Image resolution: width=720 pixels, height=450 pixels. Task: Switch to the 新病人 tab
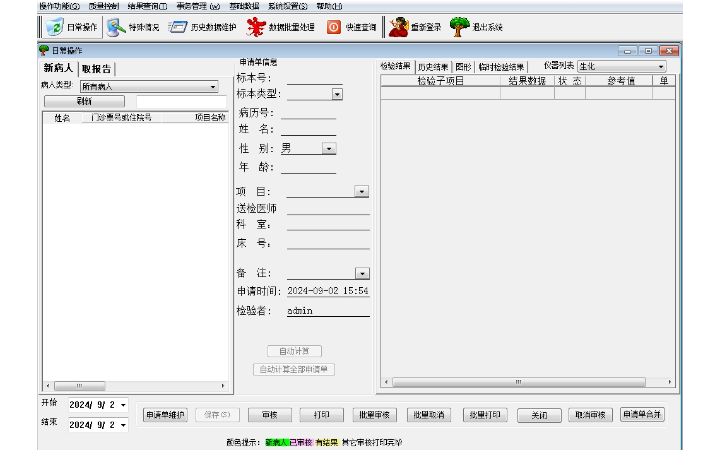tap(58, 68)
